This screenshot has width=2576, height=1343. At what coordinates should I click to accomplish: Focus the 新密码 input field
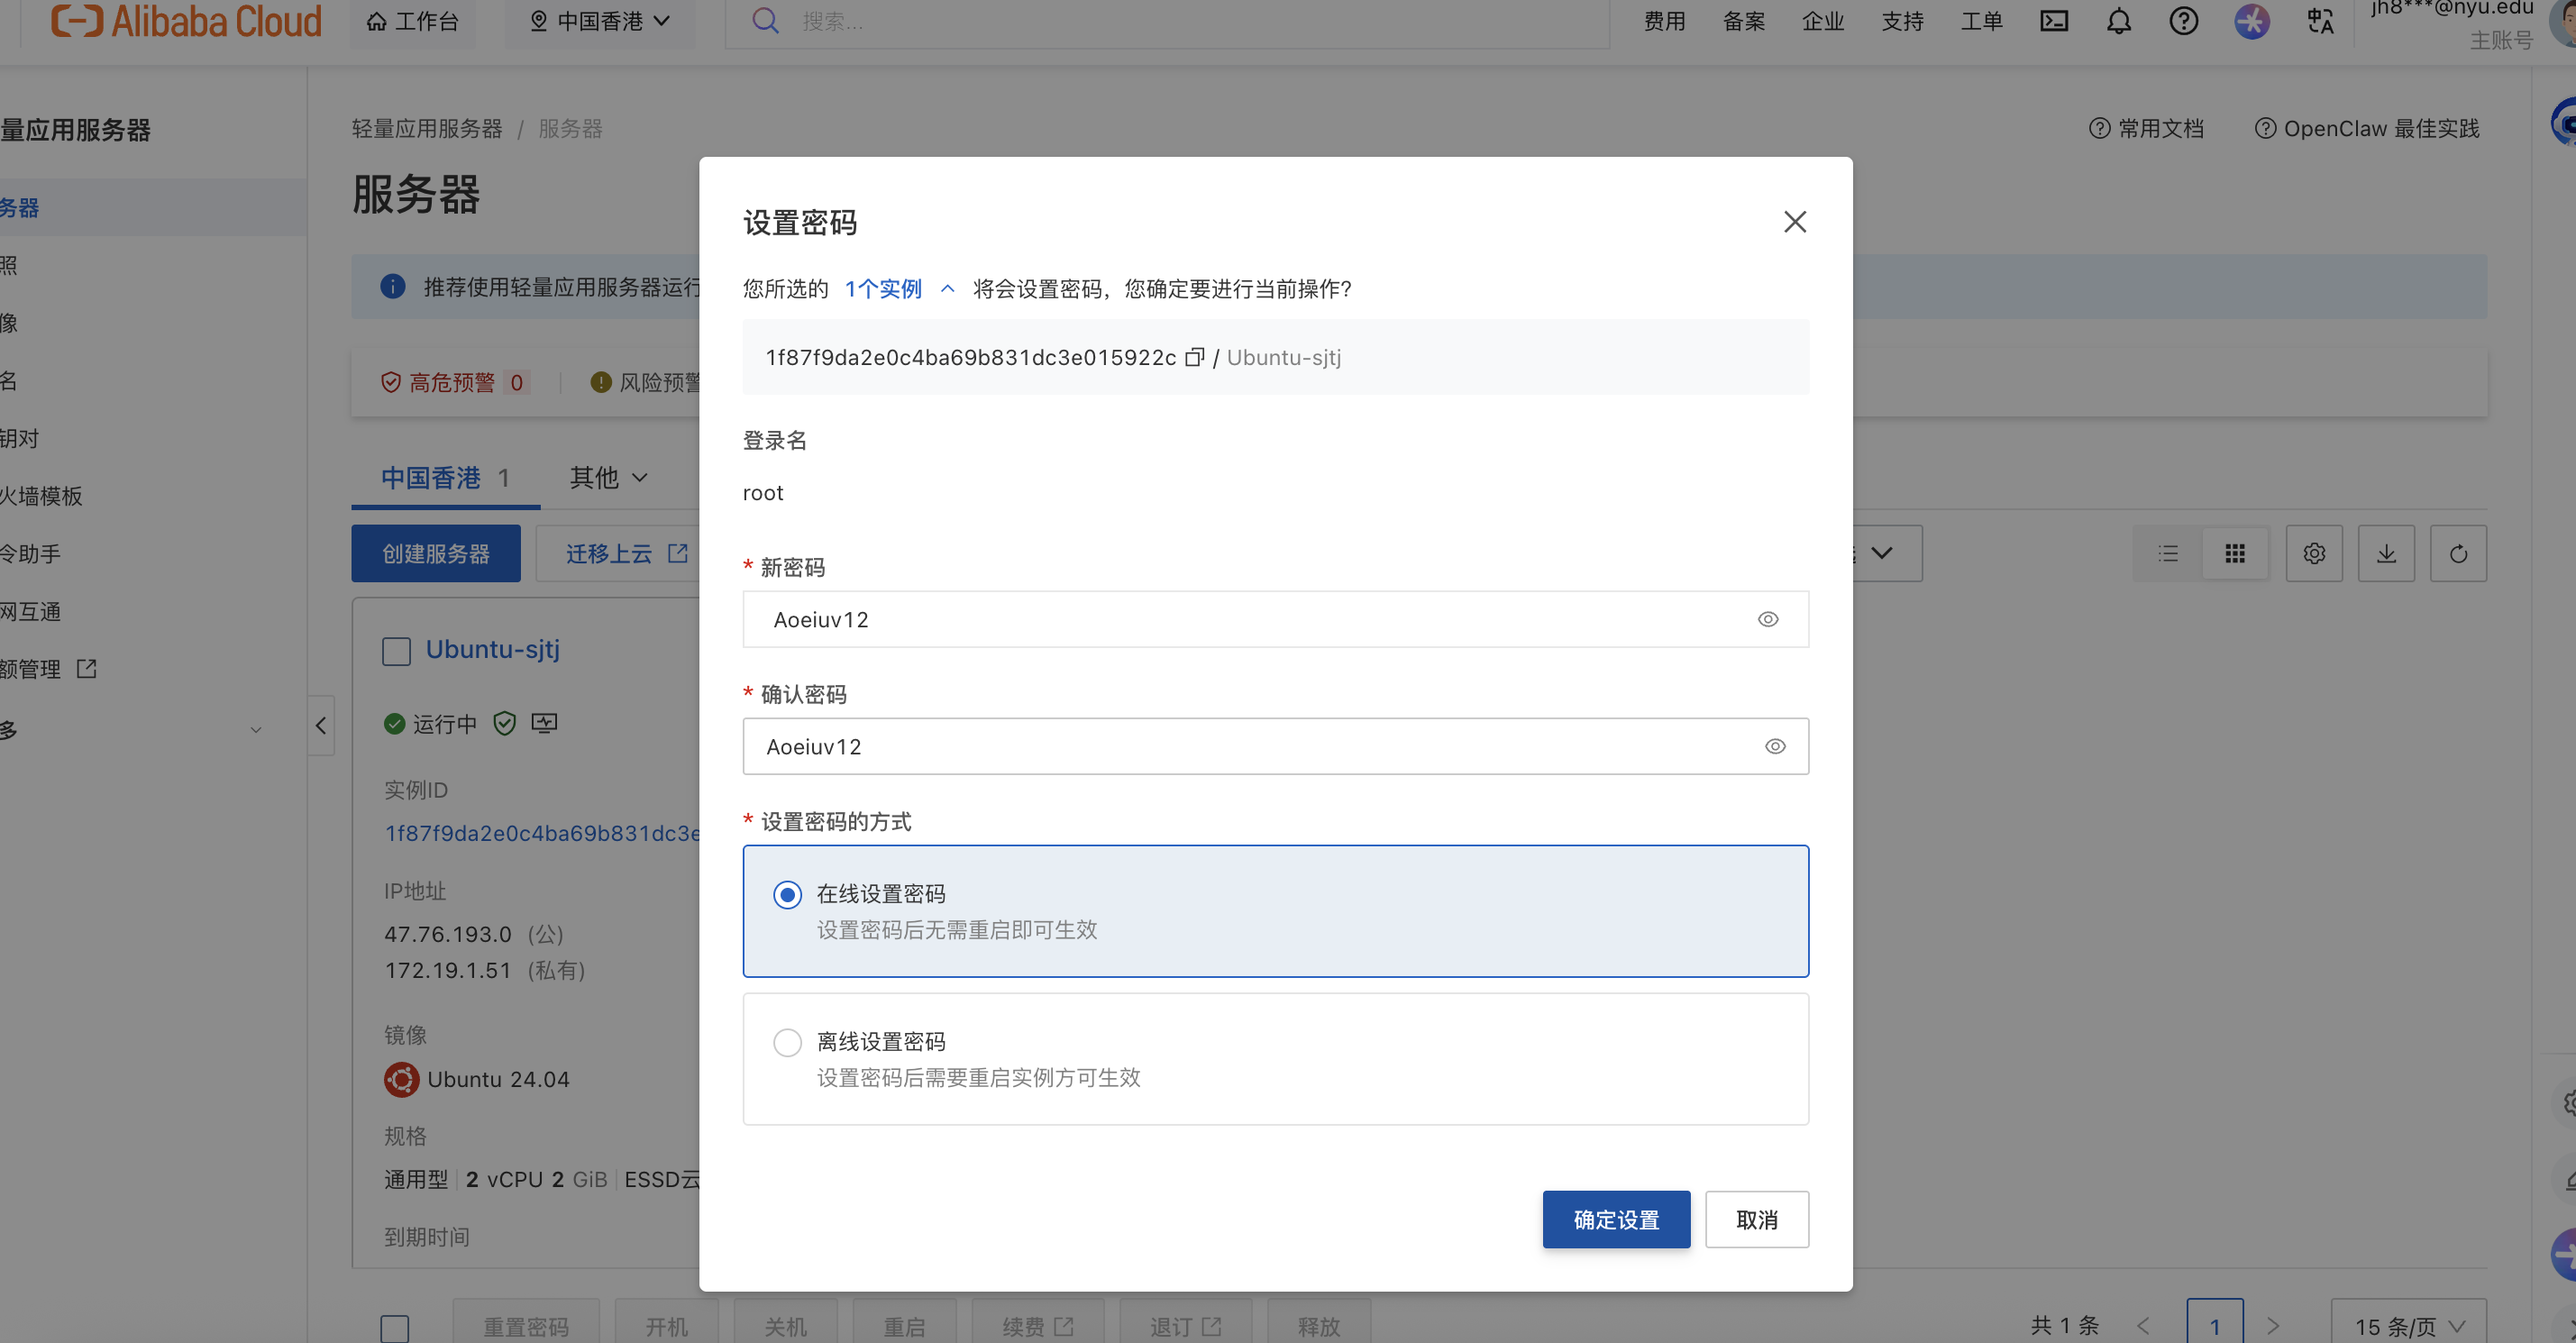[1275, 619]
